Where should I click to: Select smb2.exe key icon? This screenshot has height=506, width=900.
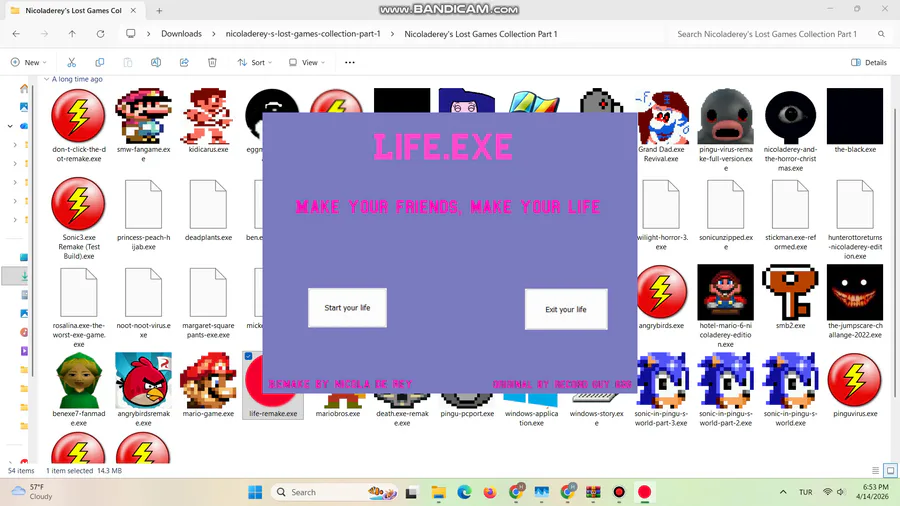pyautogui.click(x=790, y=292)
